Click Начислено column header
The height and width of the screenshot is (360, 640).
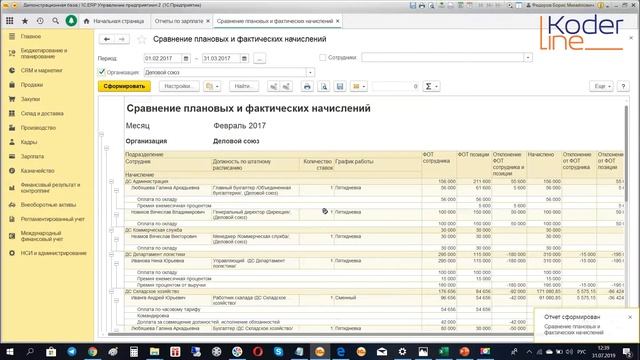click(x=541, y=155)
